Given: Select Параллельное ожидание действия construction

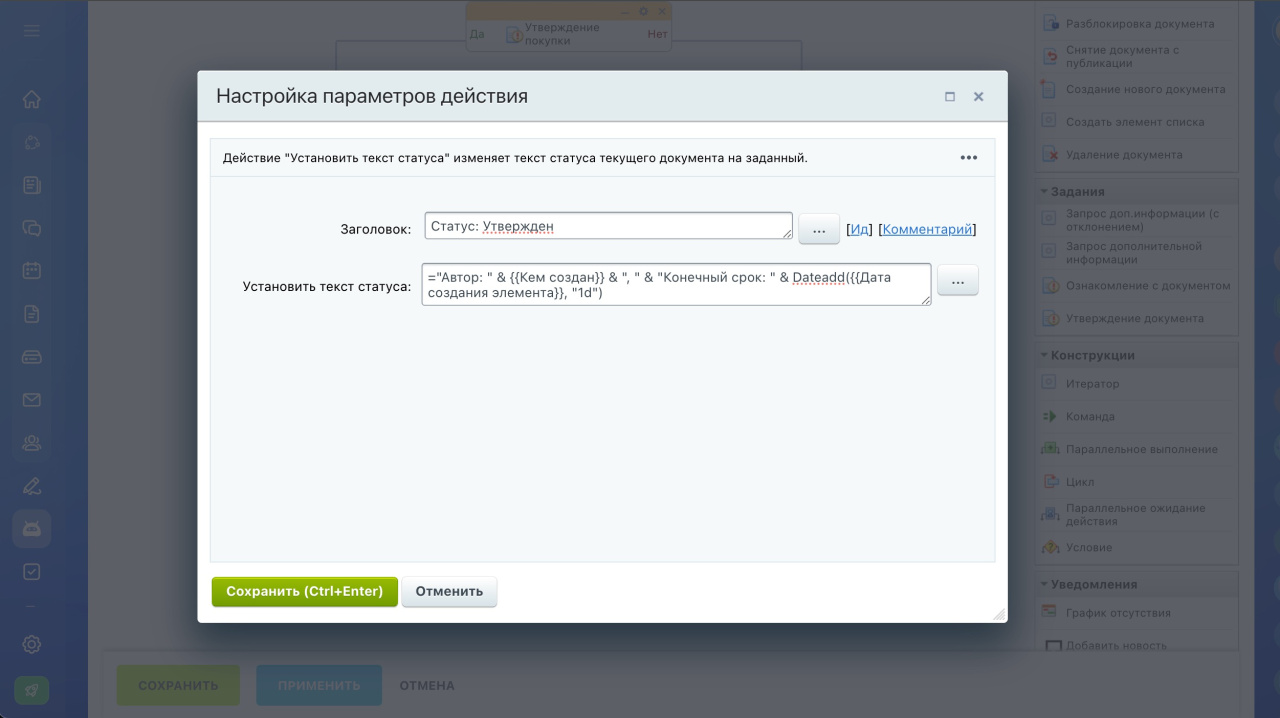Looking at the screenshot, I should tap(1138, 515).
